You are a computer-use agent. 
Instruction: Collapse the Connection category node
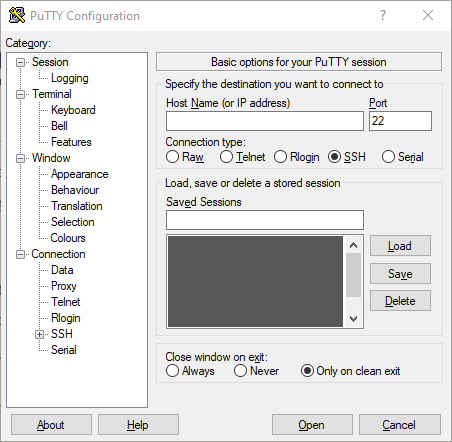20,255
